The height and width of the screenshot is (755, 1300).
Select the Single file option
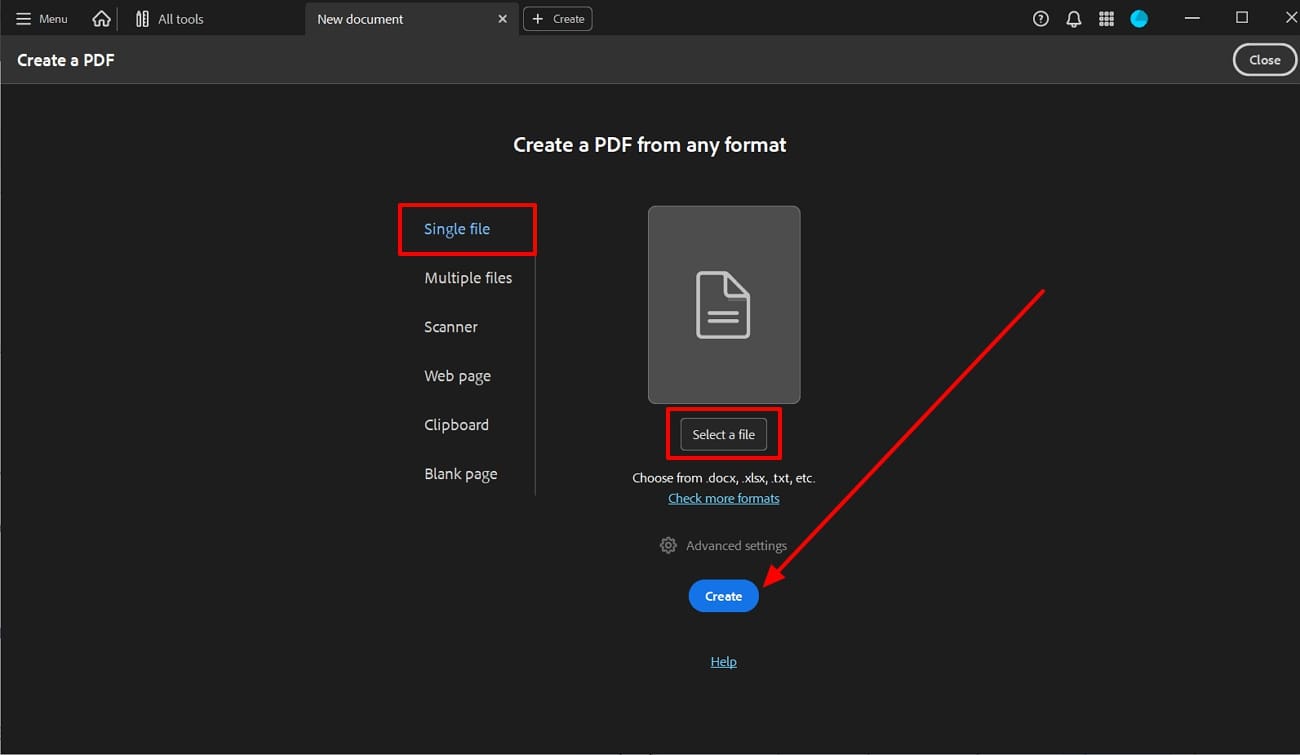[457, 229]
